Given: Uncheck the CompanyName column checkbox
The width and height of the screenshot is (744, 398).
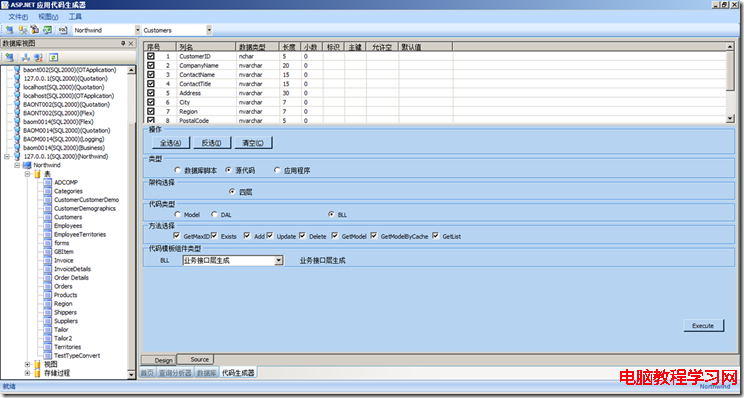Looking at the screenshot, I should pyautogui.click(x=151, y=65).
